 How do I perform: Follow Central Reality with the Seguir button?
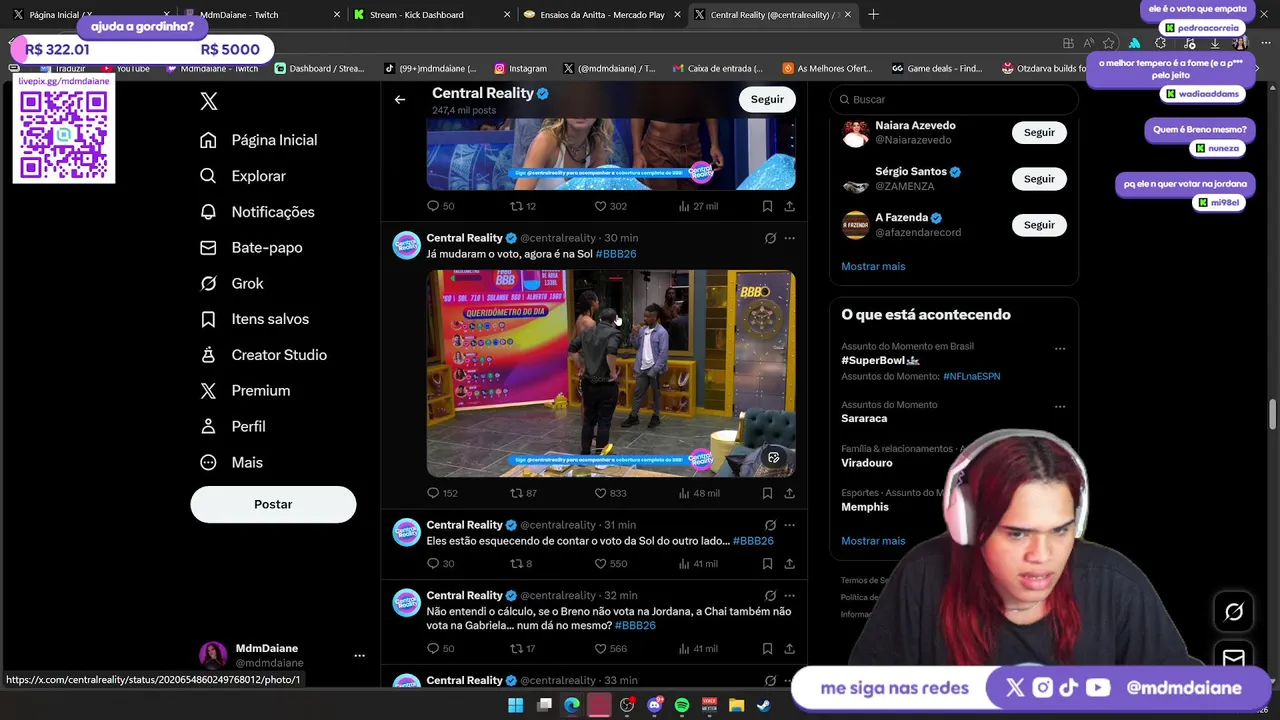tap(767, 99)
